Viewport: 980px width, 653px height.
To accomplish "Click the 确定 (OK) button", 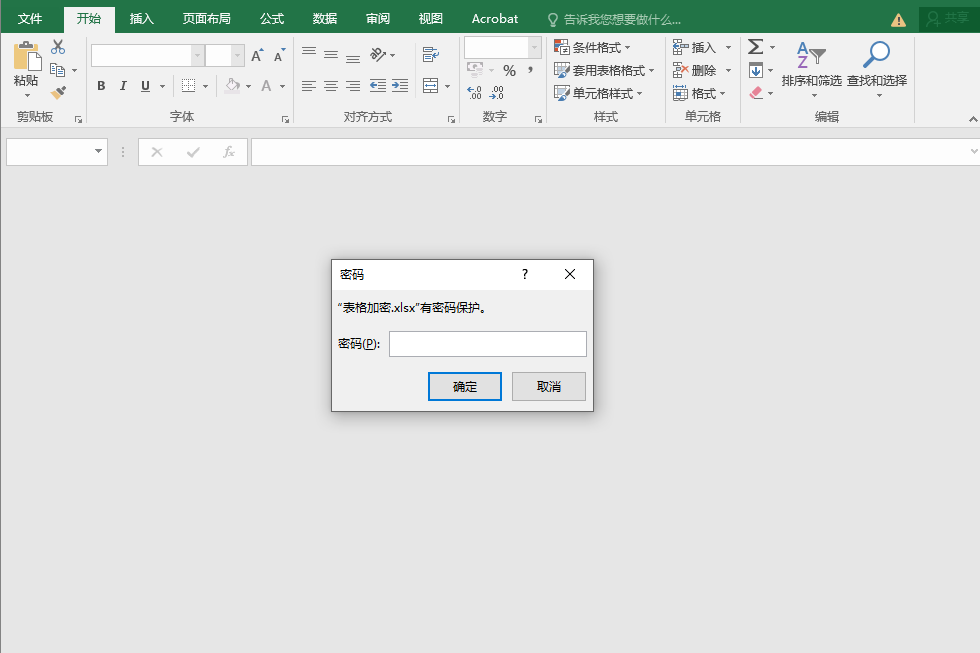I will [465, 387].
